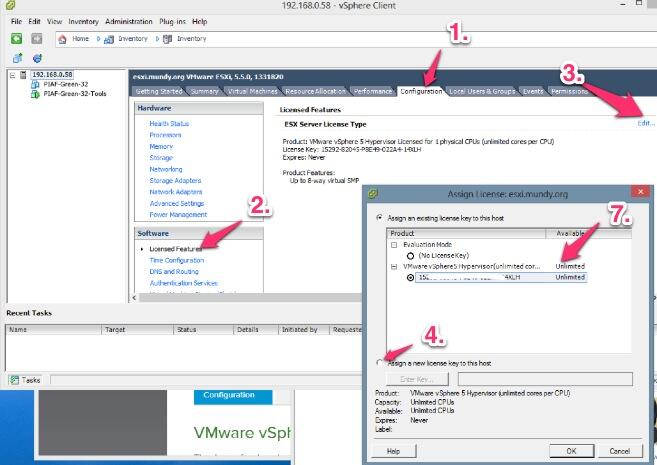This screenshot has width=657, height=465.
Task: Open the Plug-ins menu
Action: 172,21
